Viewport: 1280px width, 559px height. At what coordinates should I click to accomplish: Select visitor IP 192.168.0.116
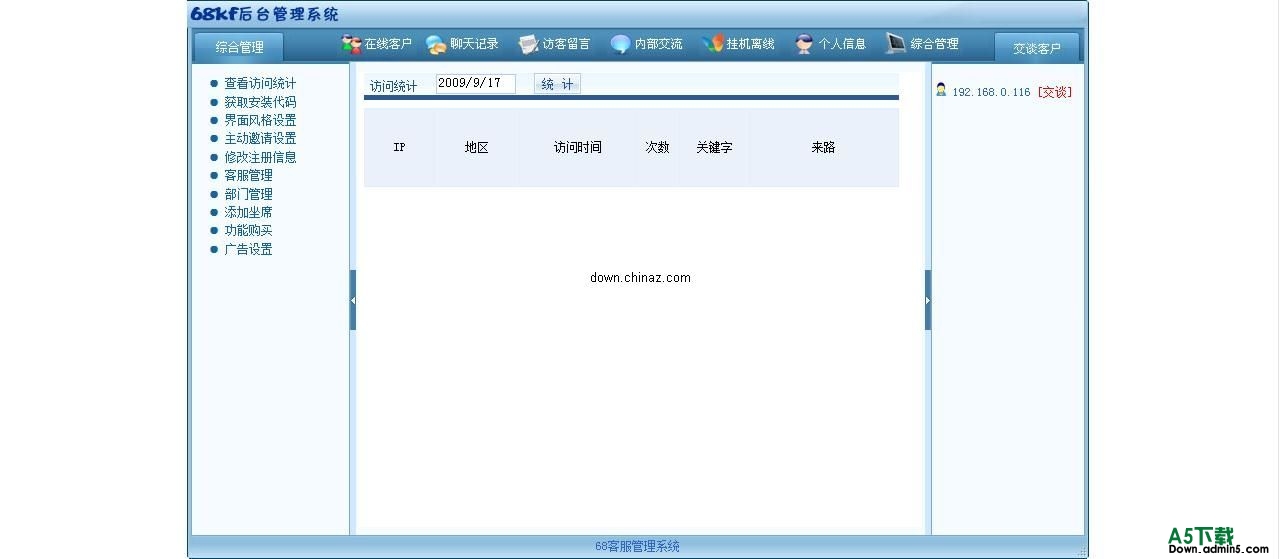click(x=991, y=92)
